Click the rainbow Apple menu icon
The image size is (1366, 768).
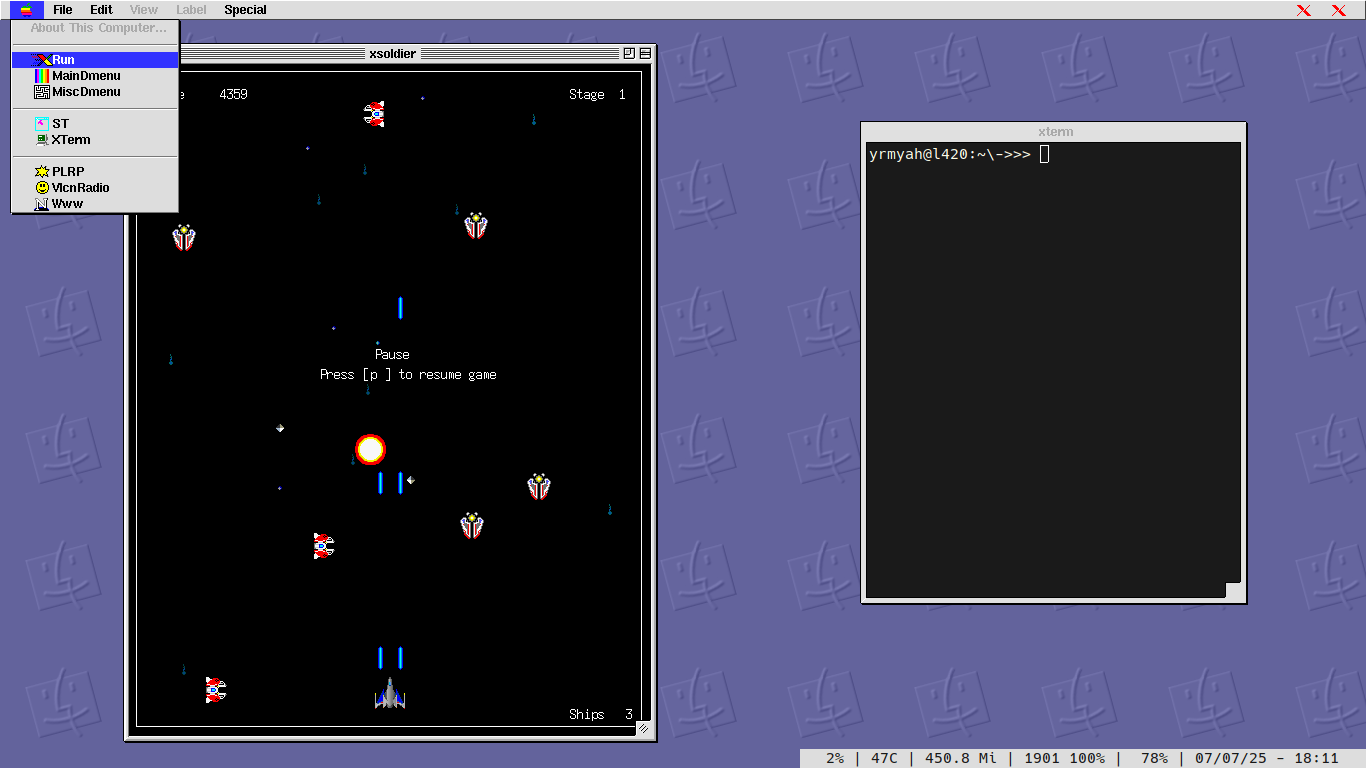pos(26,10)
